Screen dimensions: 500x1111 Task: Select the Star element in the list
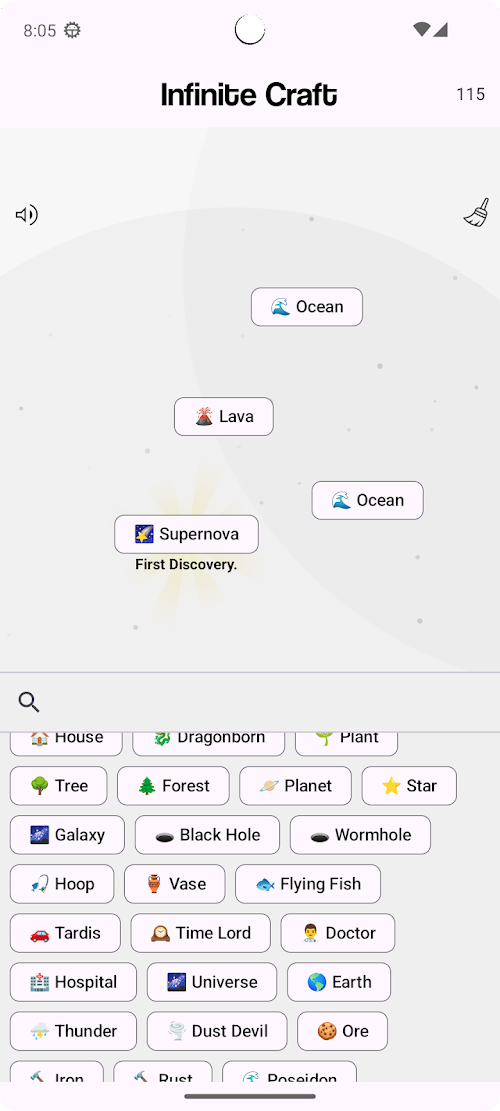click(x=409, y=786)
